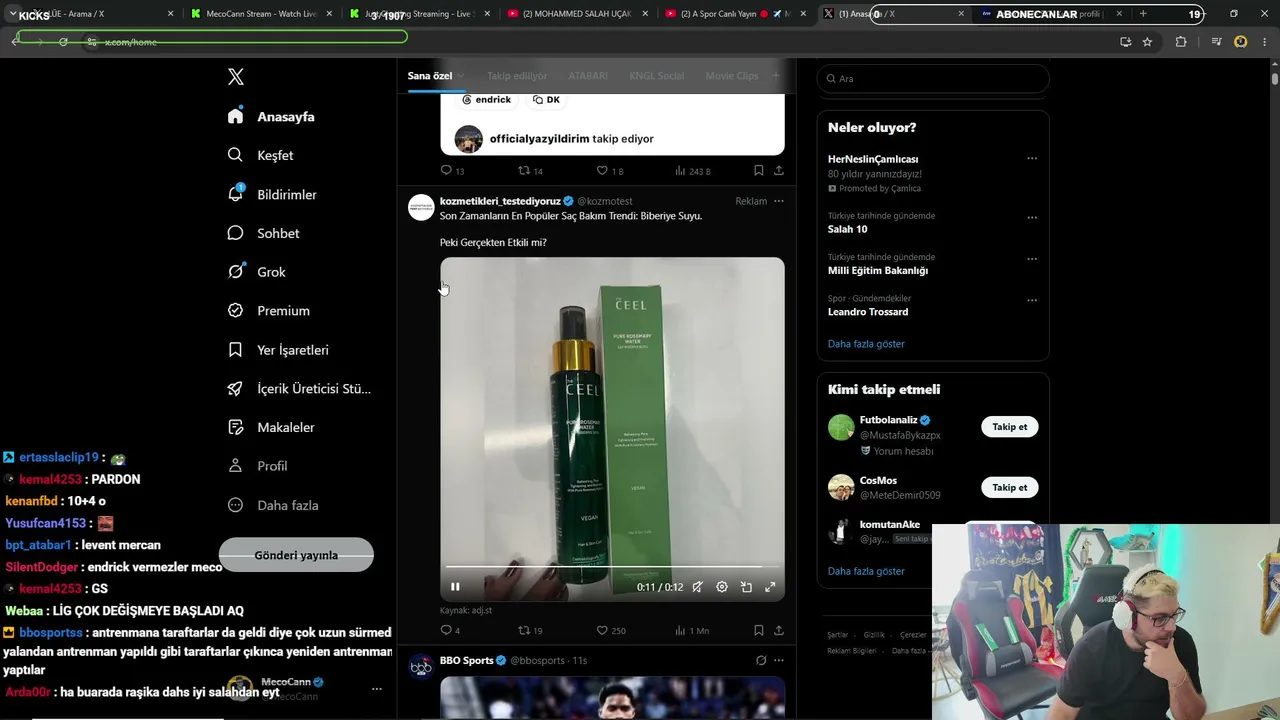Like the kozmetikleri post with 250 likes

tap(611, 631)
